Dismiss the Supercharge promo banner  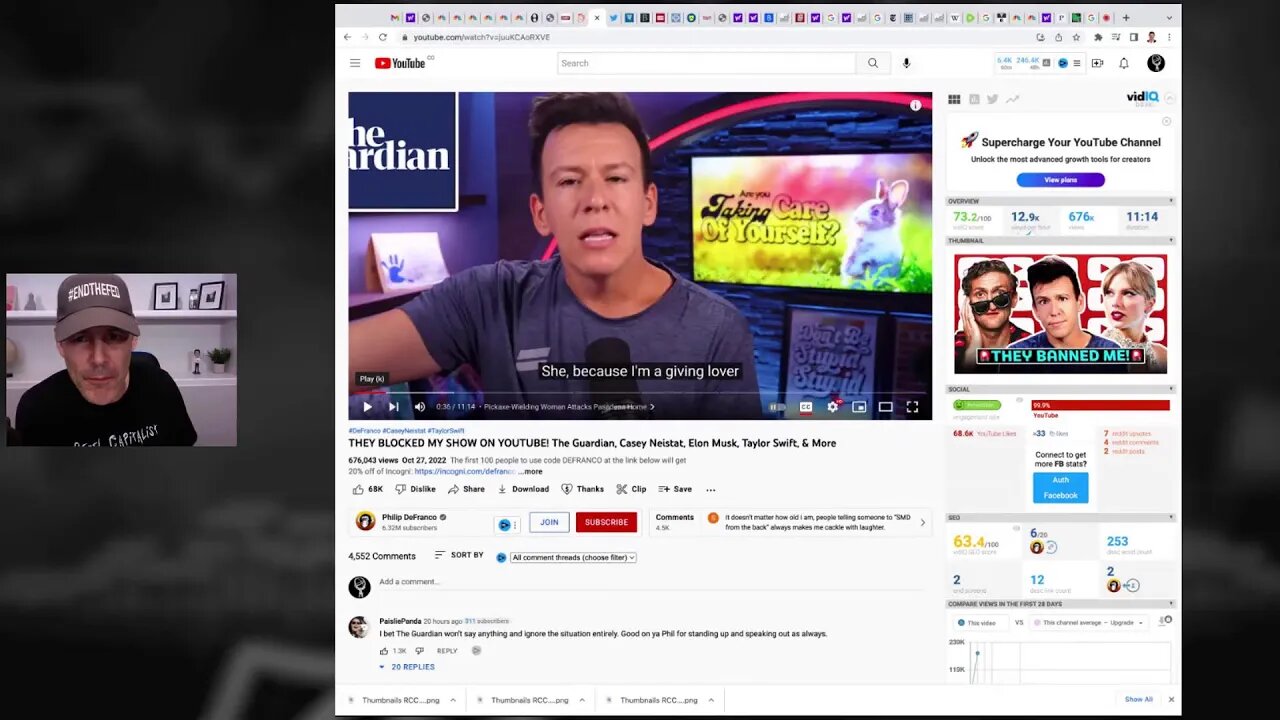click(1166, 121)
